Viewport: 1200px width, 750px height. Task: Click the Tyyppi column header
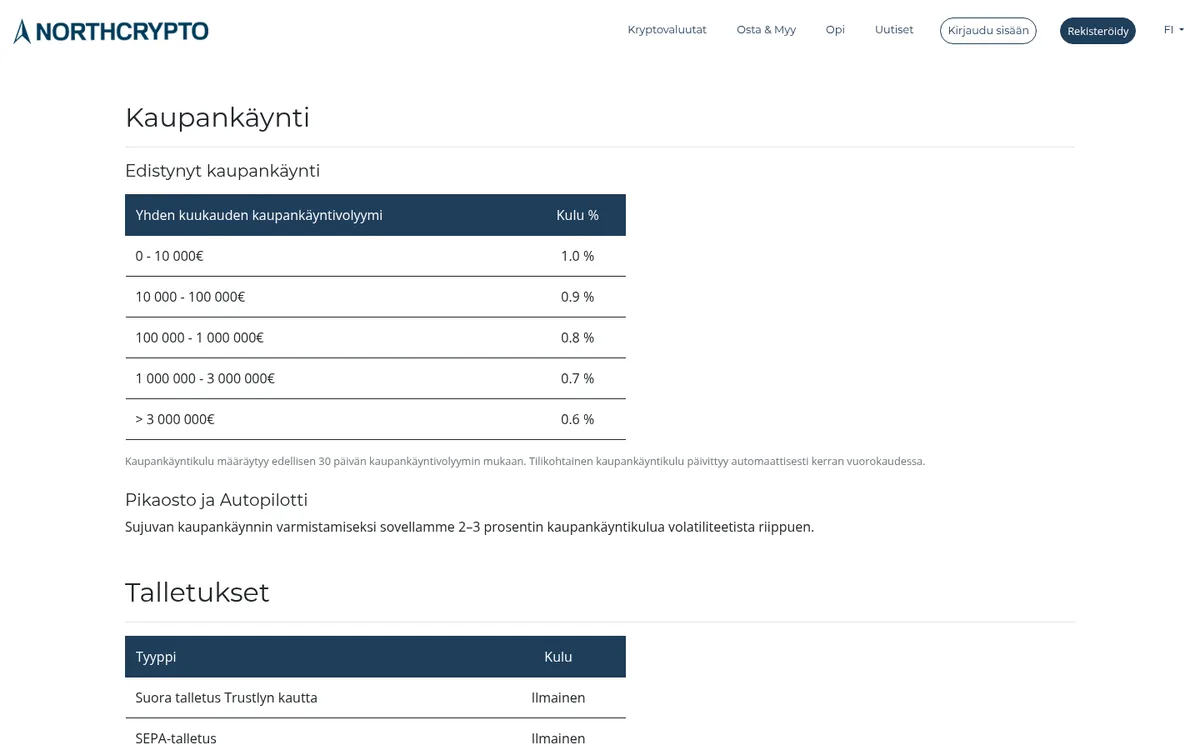(x=156, y=657)
